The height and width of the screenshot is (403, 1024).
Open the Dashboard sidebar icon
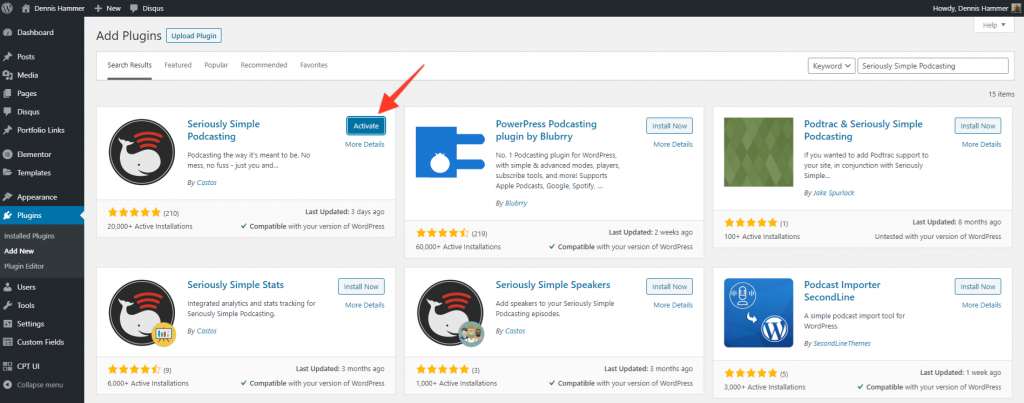pyautogui.click(x=8, y=33)
